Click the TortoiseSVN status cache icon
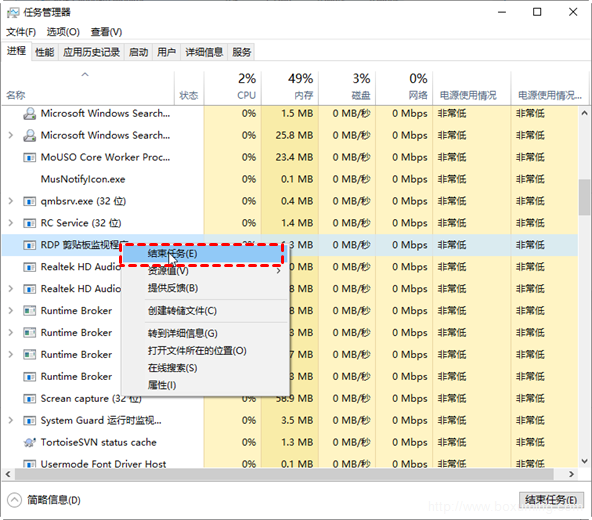The image size is (592, 520). [x=29, y=442]
